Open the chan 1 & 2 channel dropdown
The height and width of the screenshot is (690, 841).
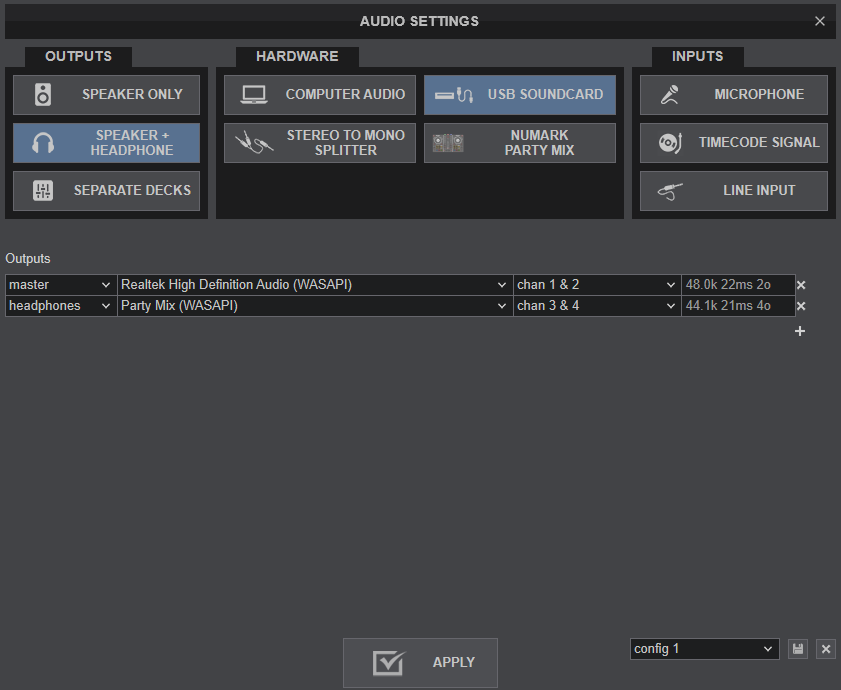click(x=597, y=285)
